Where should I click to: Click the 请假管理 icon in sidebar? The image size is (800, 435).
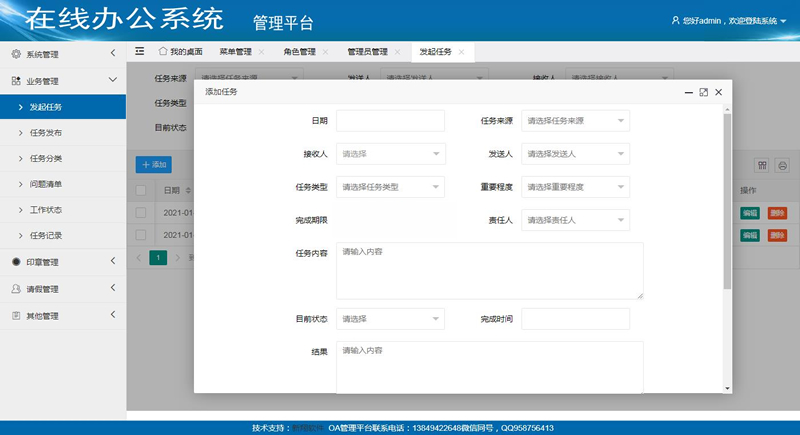pos(16,289)
